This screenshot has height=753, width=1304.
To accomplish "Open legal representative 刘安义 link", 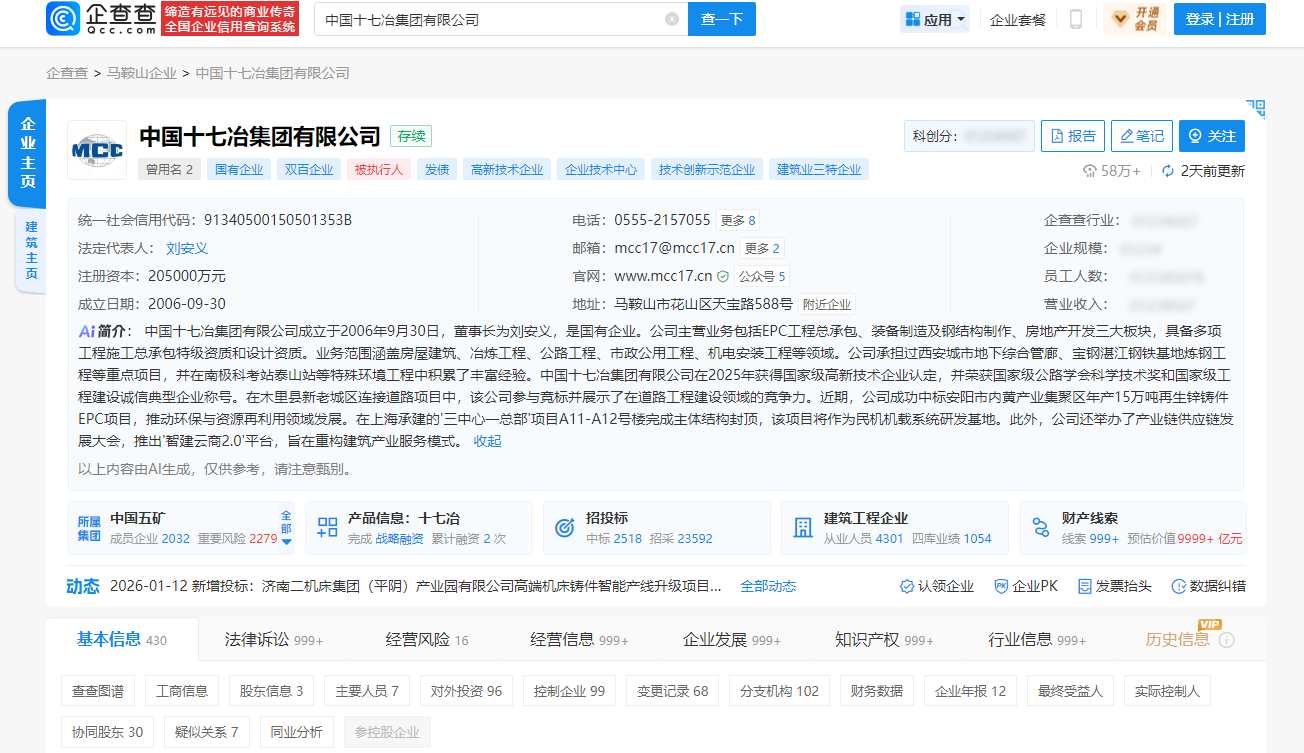I will (x=187, y=248).
